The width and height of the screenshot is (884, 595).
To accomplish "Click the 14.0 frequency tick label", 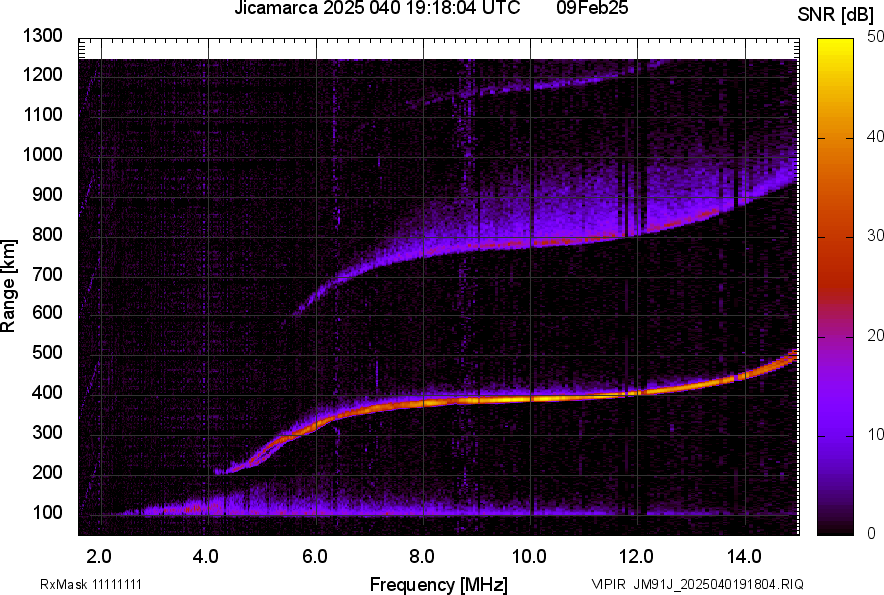I will click(744, 557).
